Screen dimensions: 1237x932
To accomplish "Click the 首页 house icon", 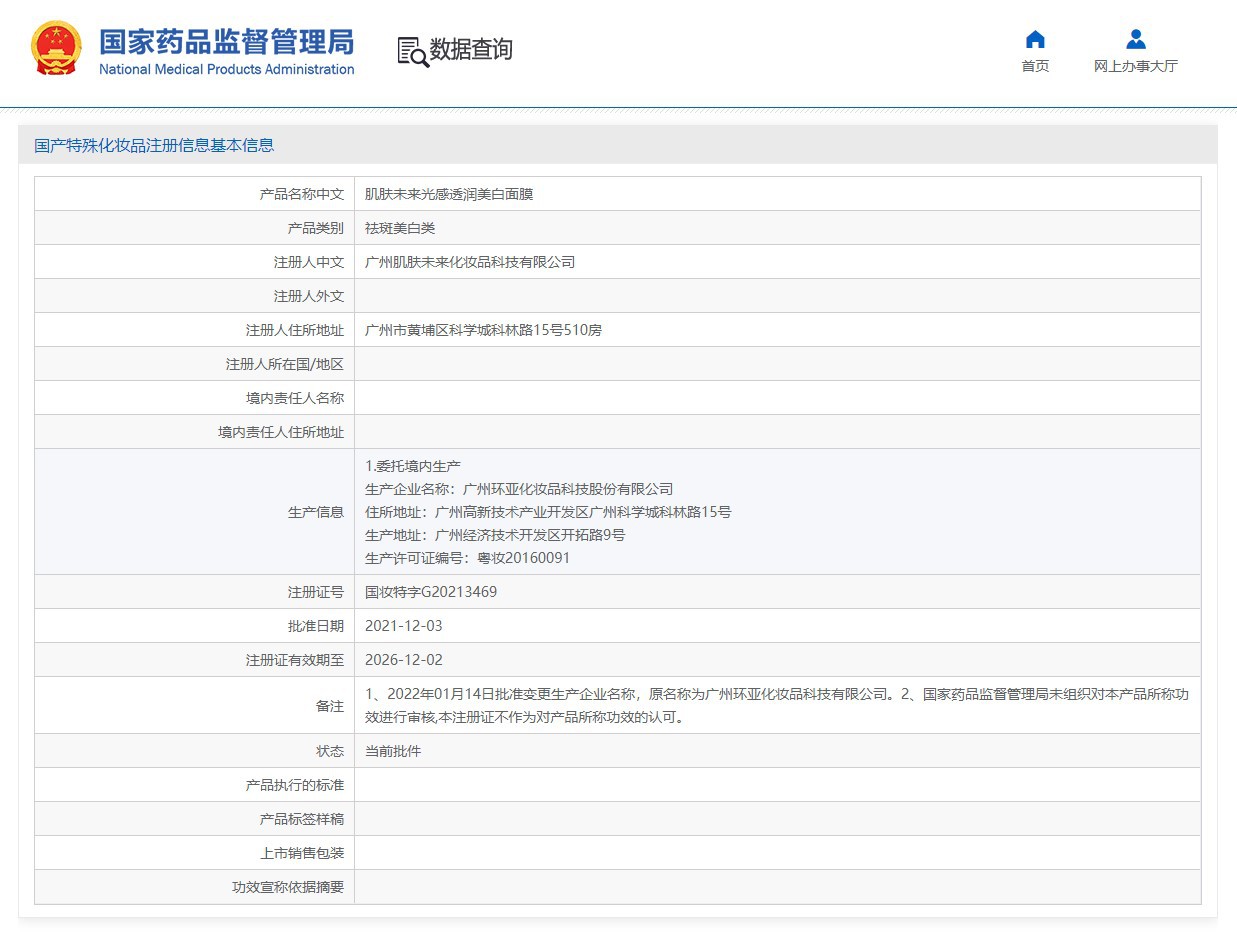I will point(1035,39).
